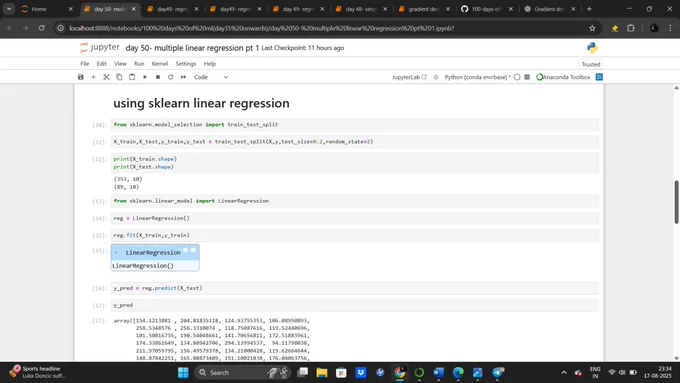
Task: Open a new browser tab
Action: pos(589,9)
